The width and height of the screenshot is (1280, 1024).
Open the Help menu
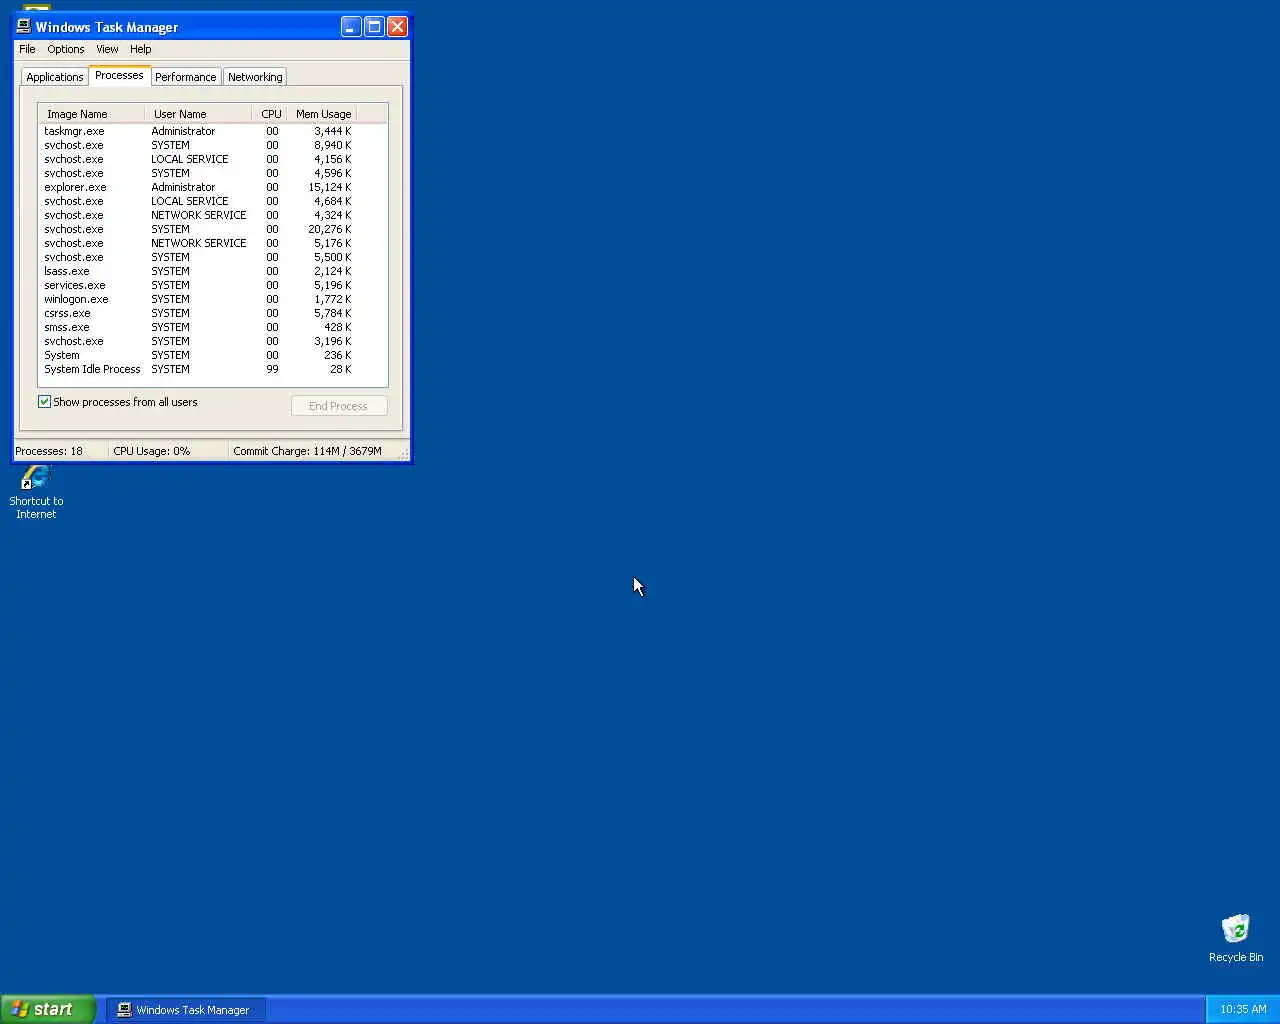coord(141,49)
